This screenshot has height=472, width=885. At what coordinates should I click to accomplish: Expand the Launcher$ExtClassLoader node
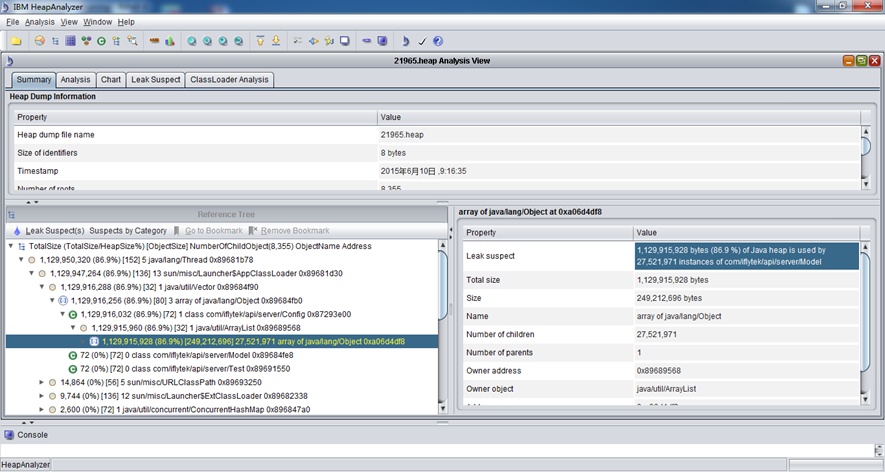42,396
